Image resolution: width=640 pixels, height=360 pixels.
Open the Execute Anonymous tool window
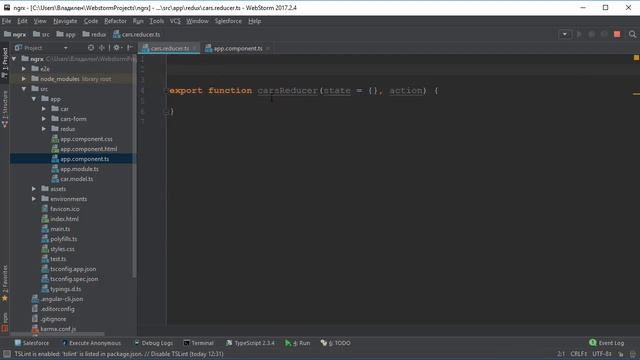91,343
